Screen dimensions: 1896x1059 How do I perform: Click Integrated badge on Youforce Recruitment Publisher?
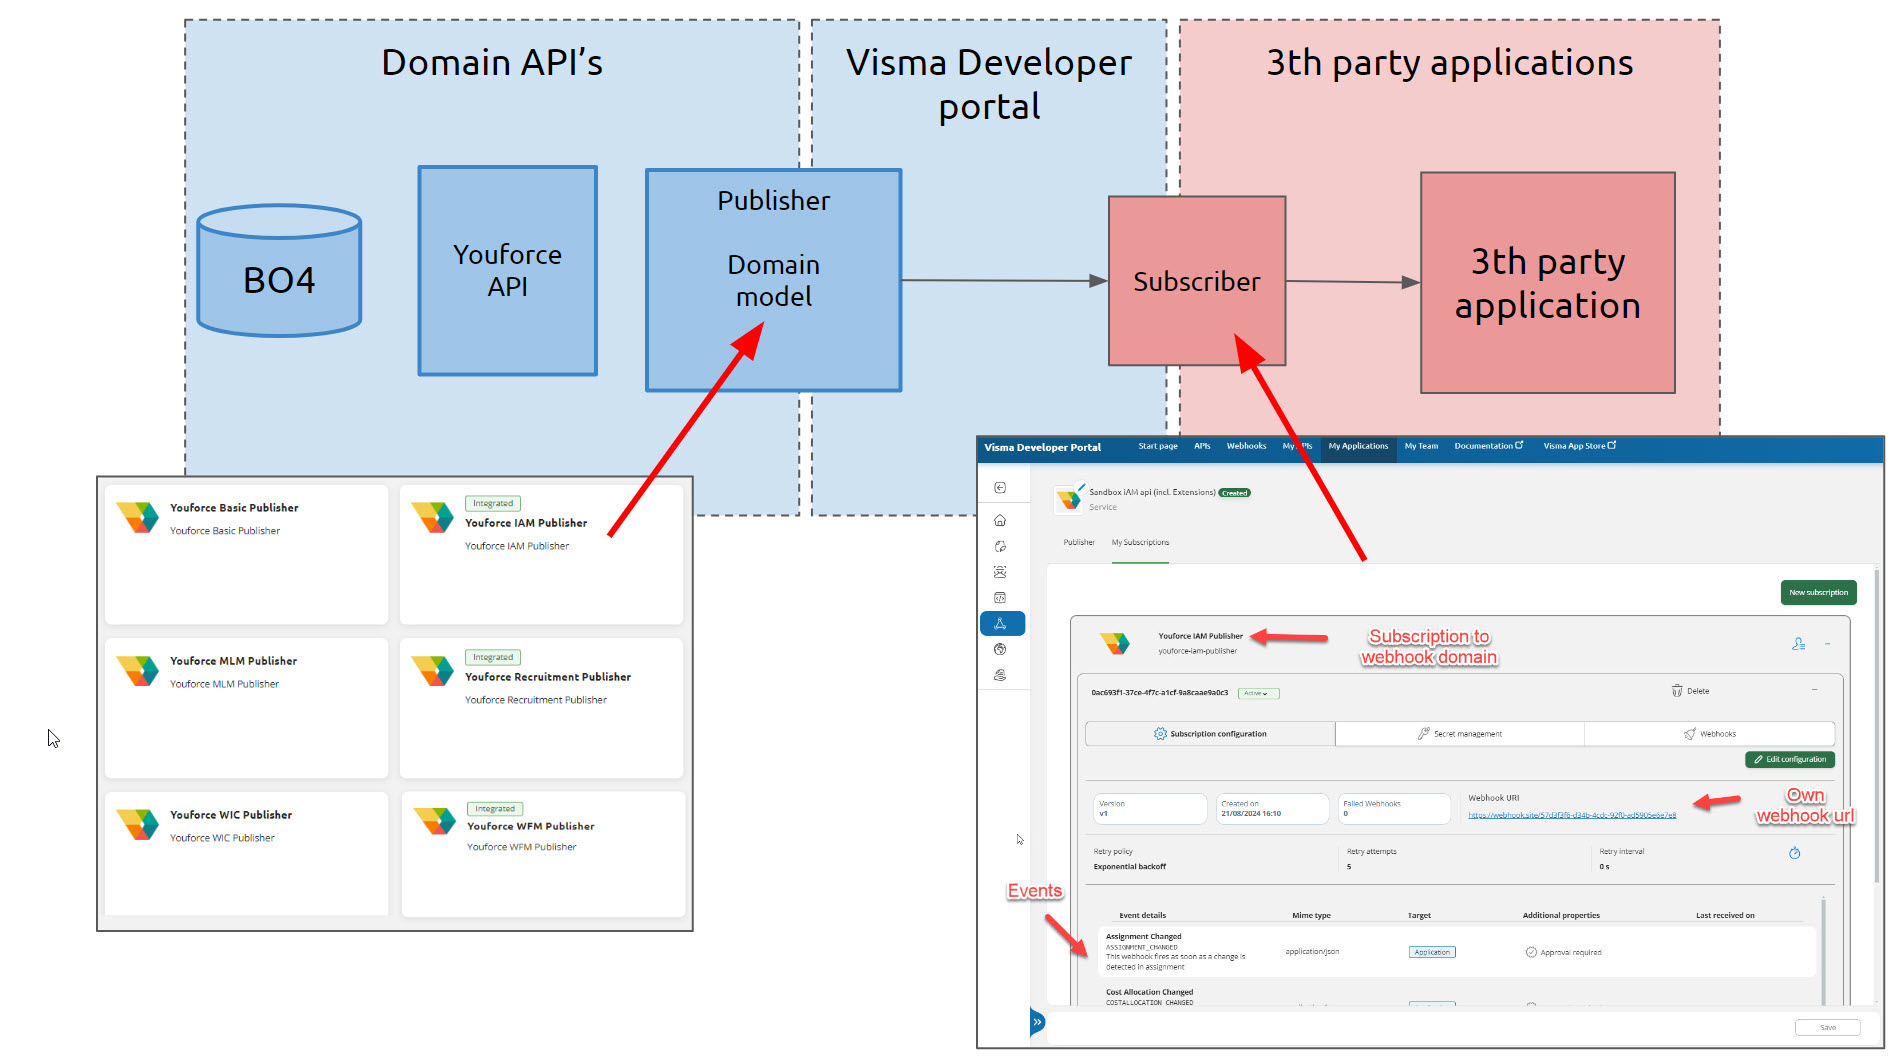[x=493, y=657]
